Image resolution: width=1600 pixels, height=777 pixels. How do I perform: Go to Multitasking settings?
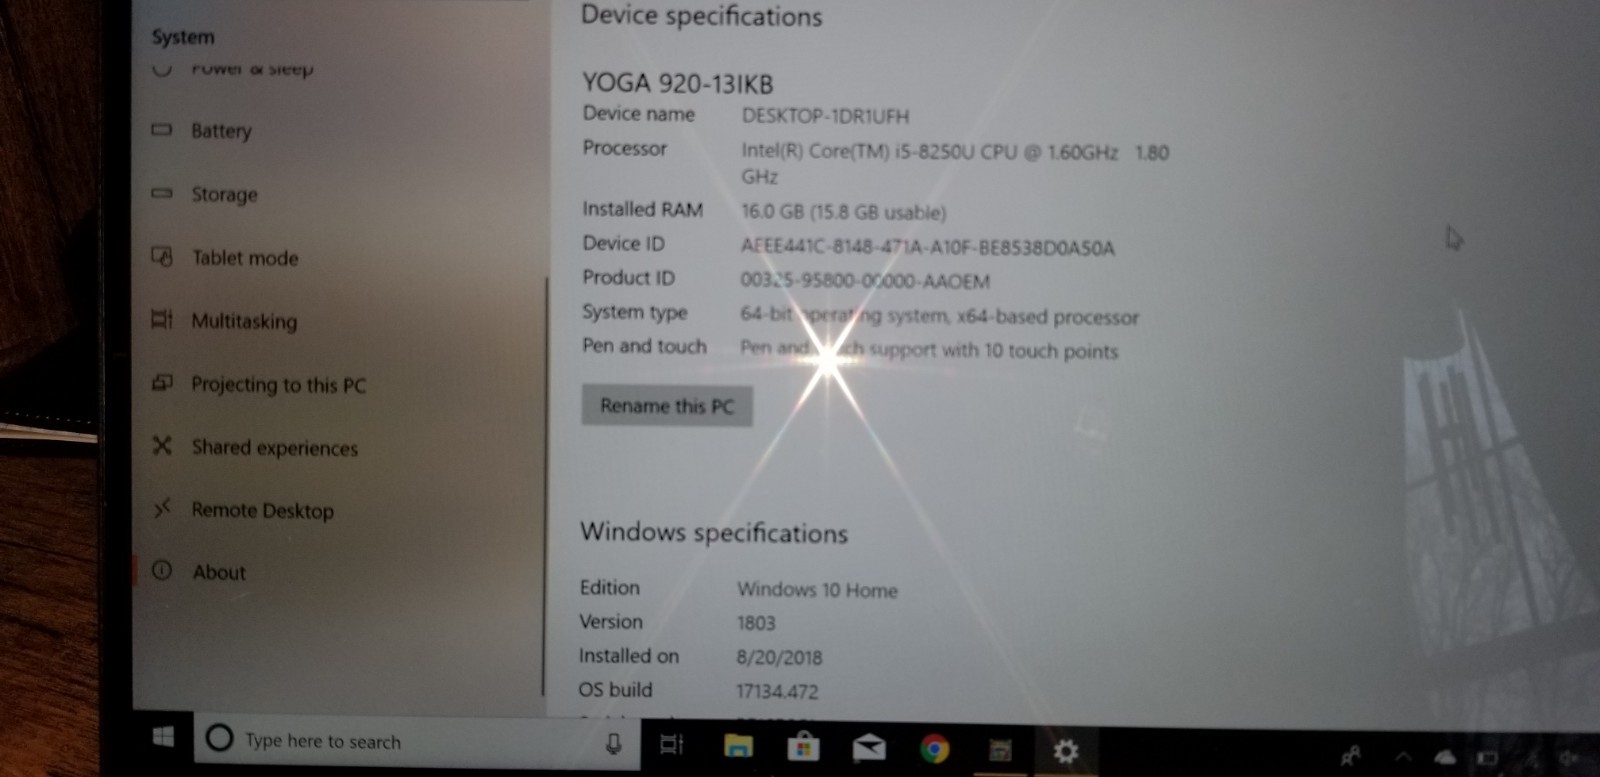coord(244,321)
